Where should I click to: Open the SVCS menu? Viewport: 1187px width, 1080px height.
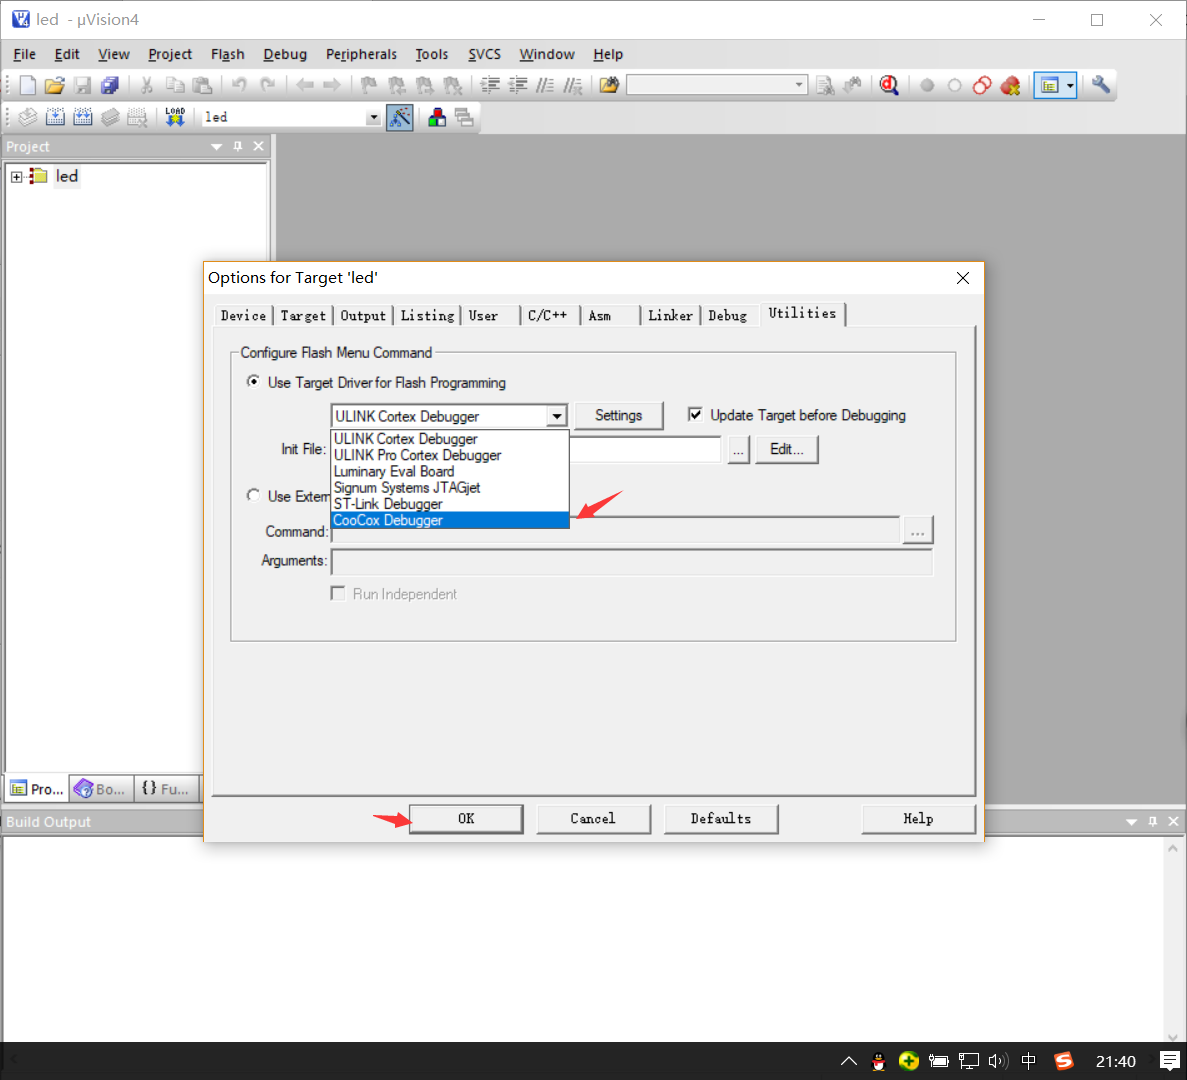click(484, 54)
